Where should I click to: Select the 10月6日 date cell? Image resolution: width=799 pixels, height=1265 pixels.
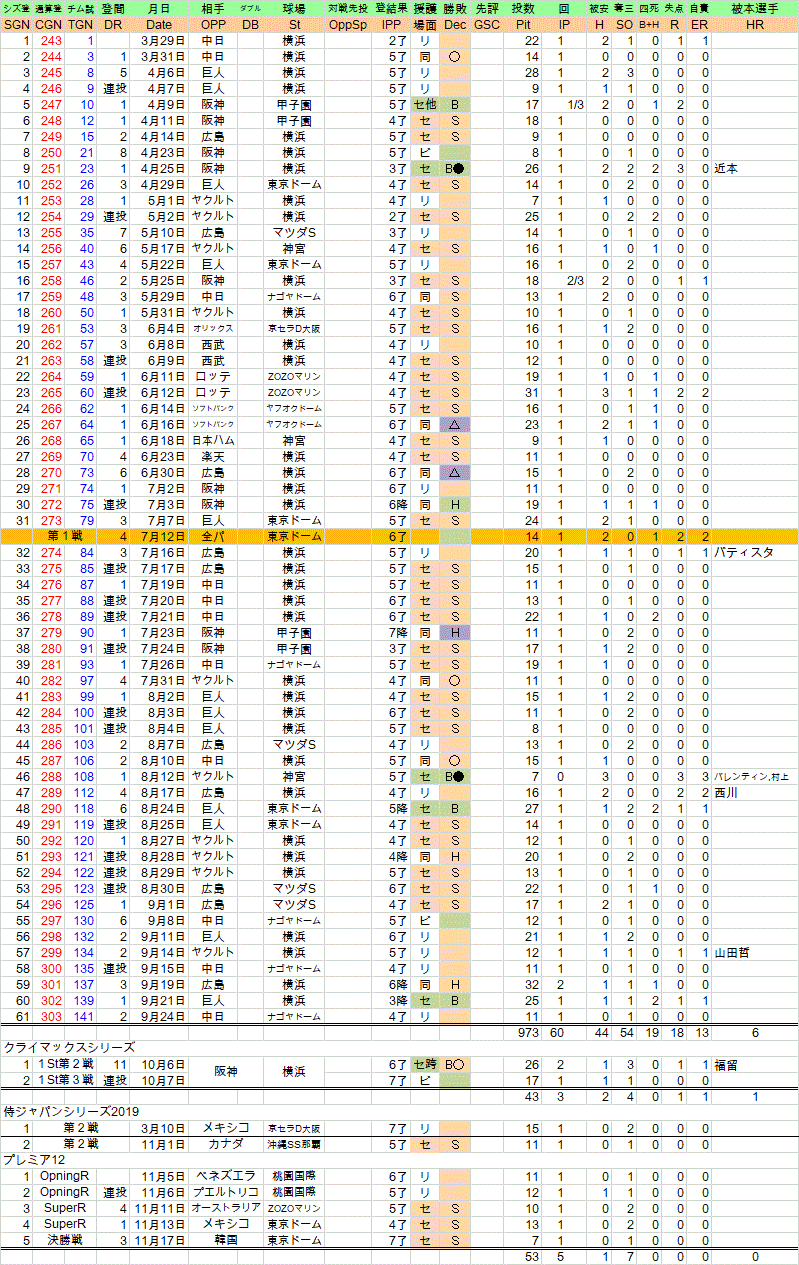coord(158,1064)
